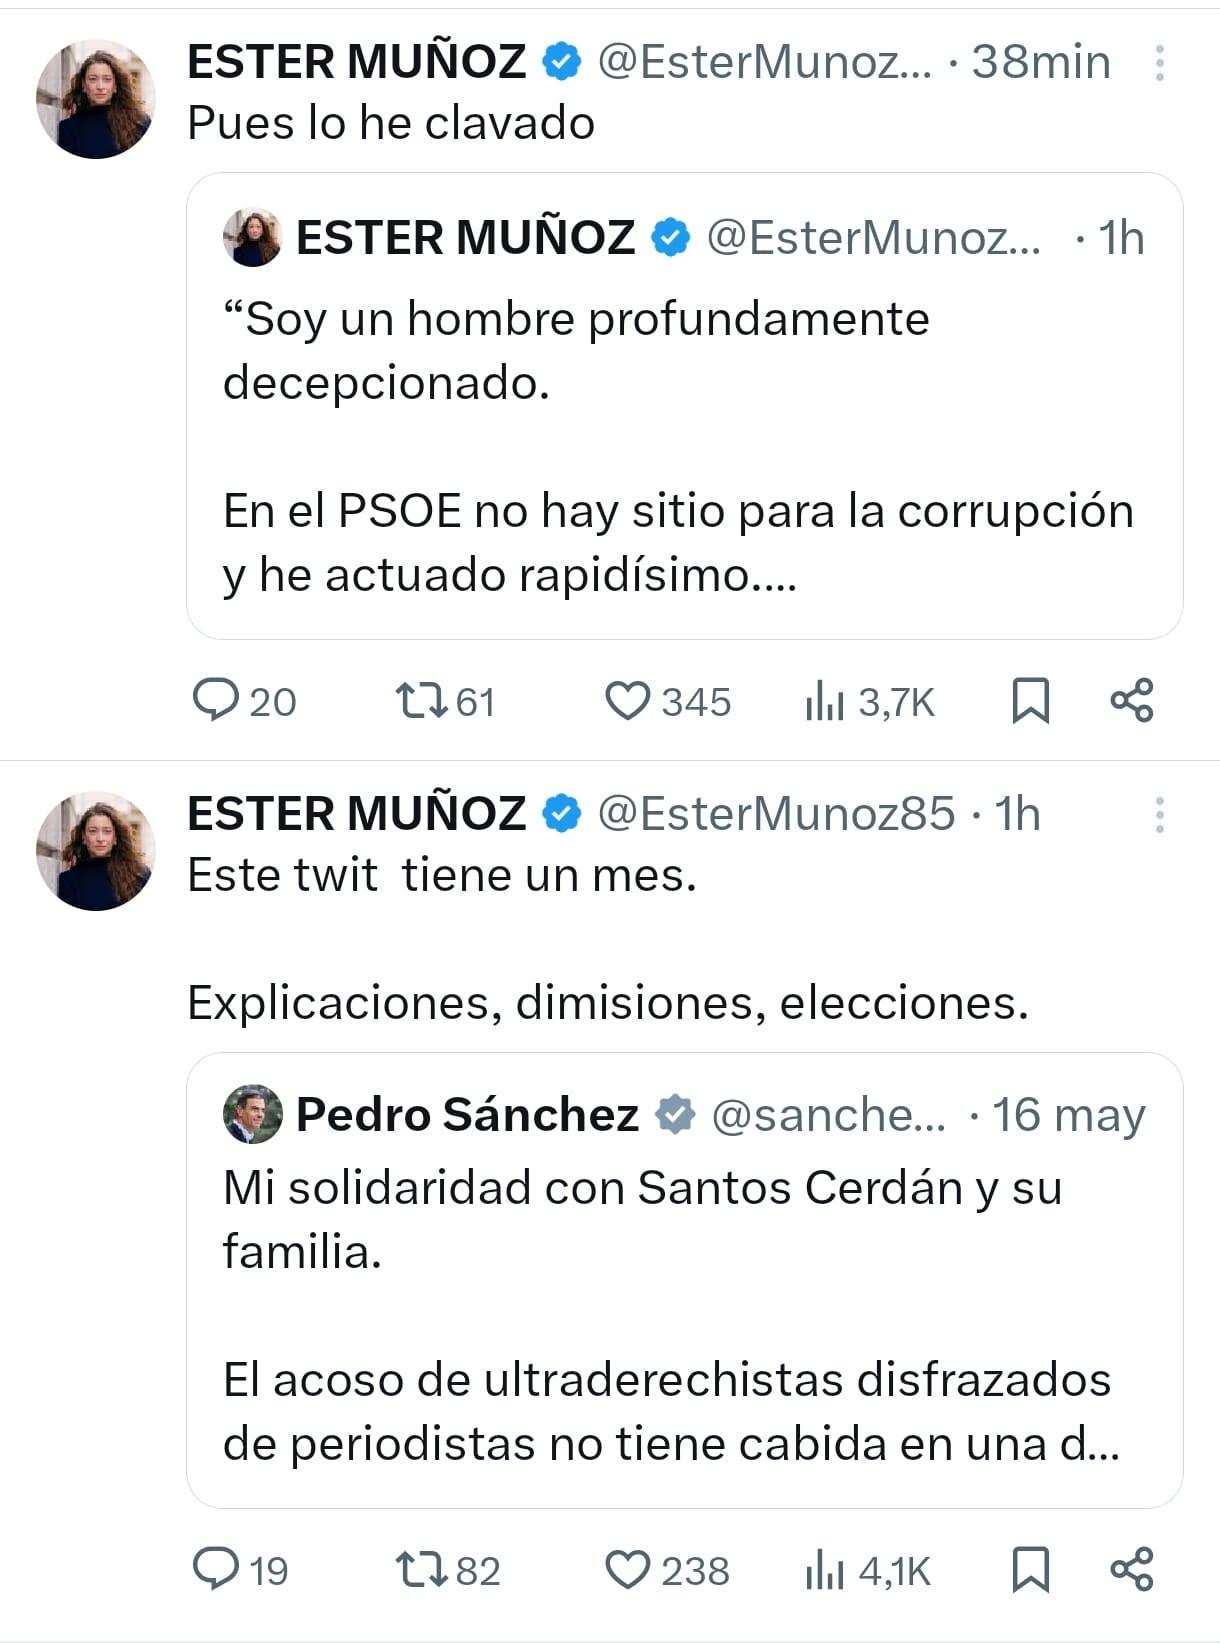Click Pedro Sánchez's avatar in quoted tweet
The height and width of the screenshot is (1643, 1220).
pos(252,1114)
